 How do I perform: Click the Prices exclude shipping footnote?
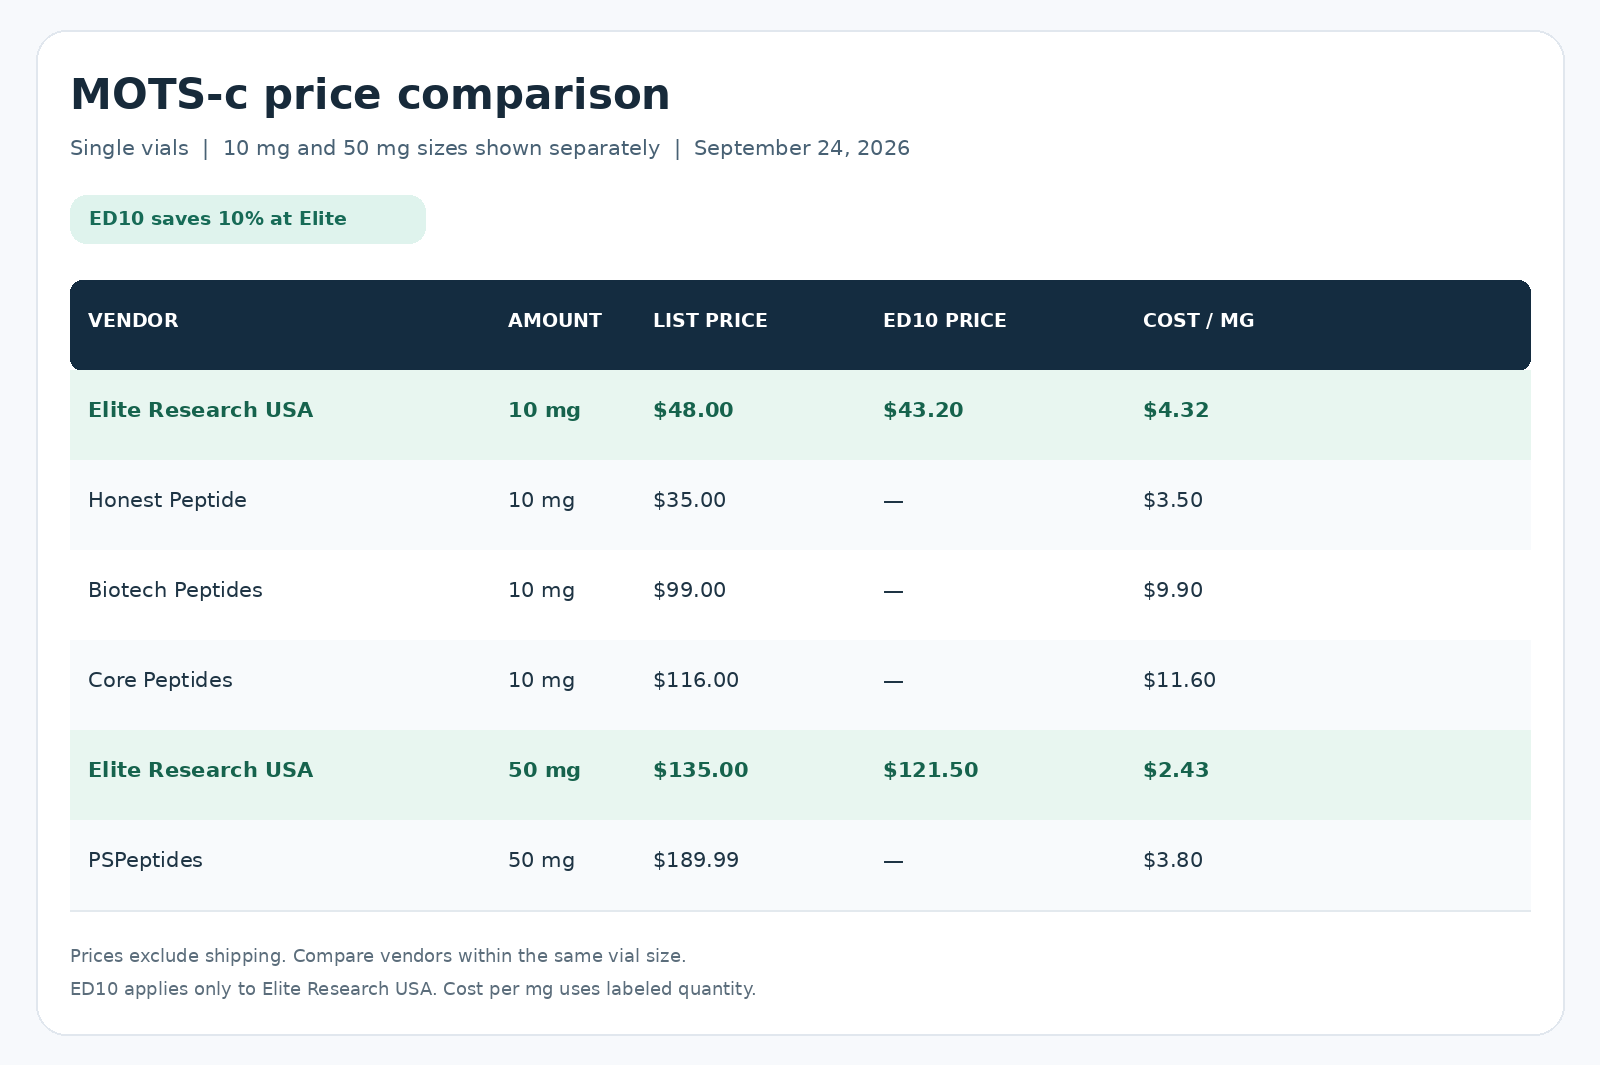(x=378, y=956)
